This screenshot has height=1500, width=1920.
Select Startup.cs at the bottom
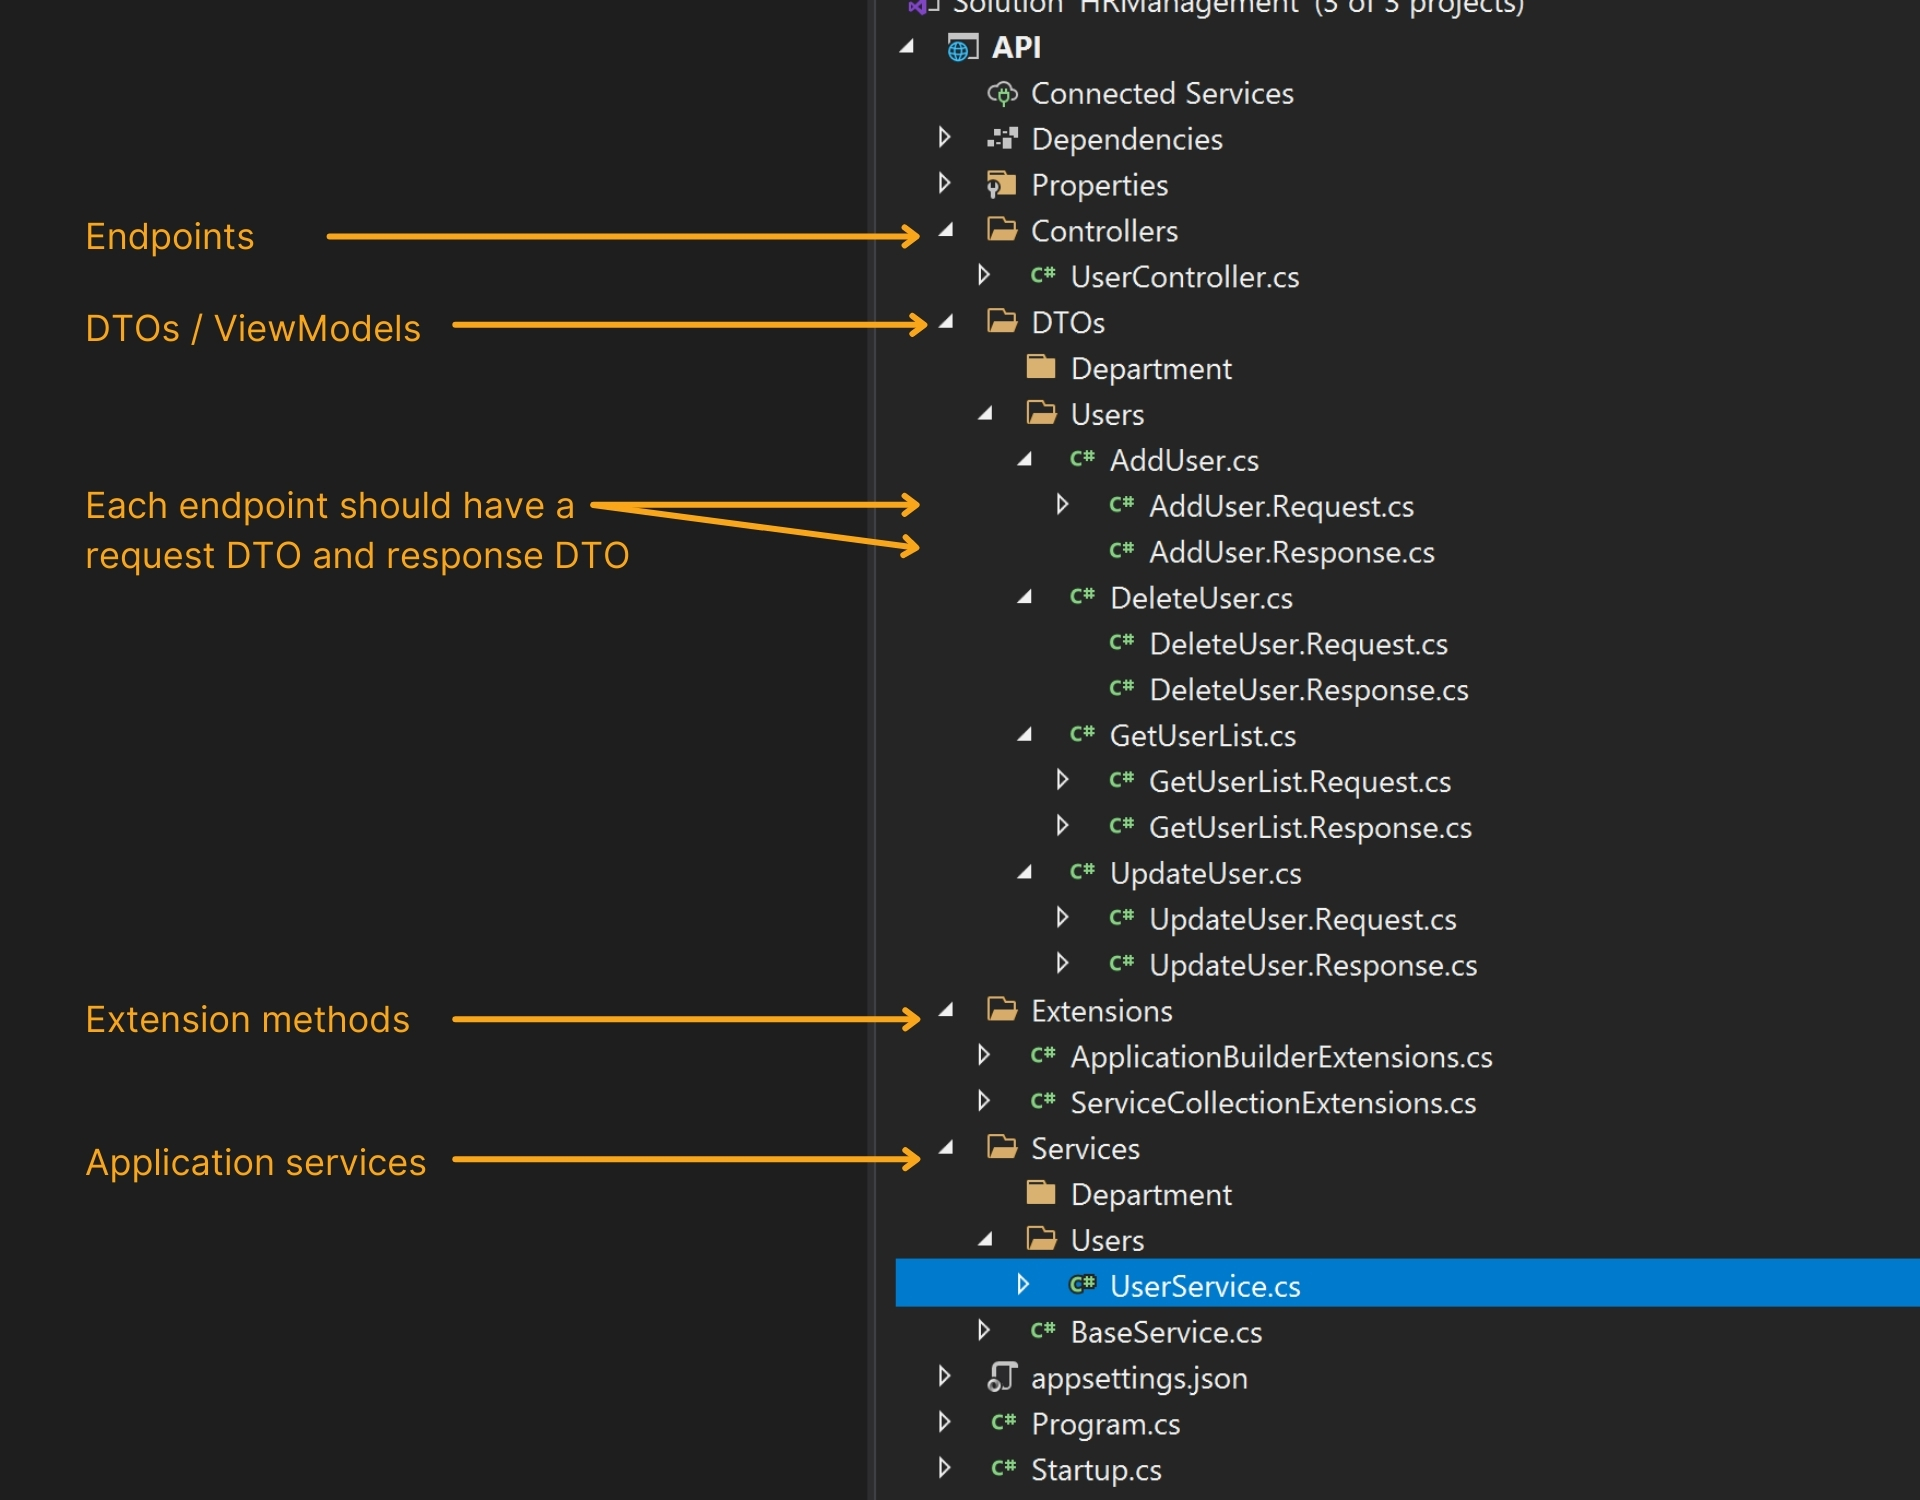coord(1096,1470)
